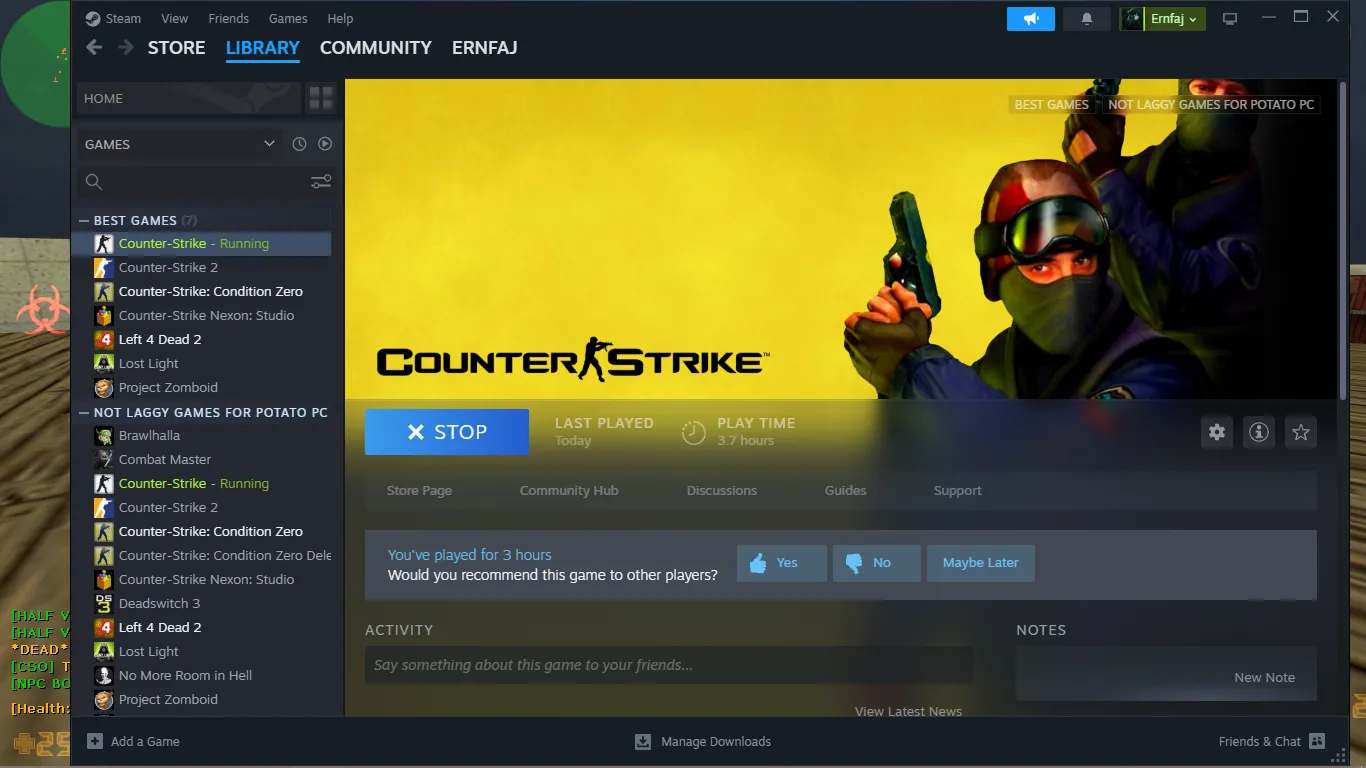Click the Play Time clock icon
The image size is (1366, 768).
tap(693, 432)
